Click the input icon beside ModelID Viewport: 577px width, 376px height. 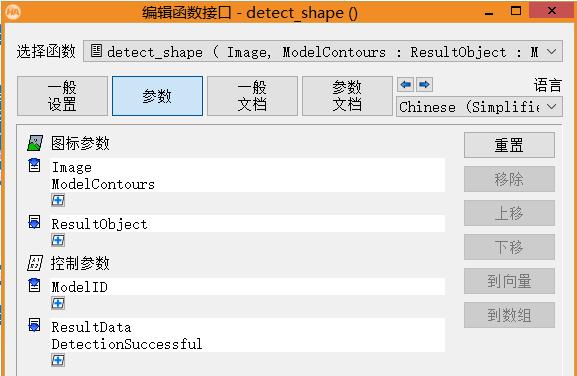coord(35,285)
